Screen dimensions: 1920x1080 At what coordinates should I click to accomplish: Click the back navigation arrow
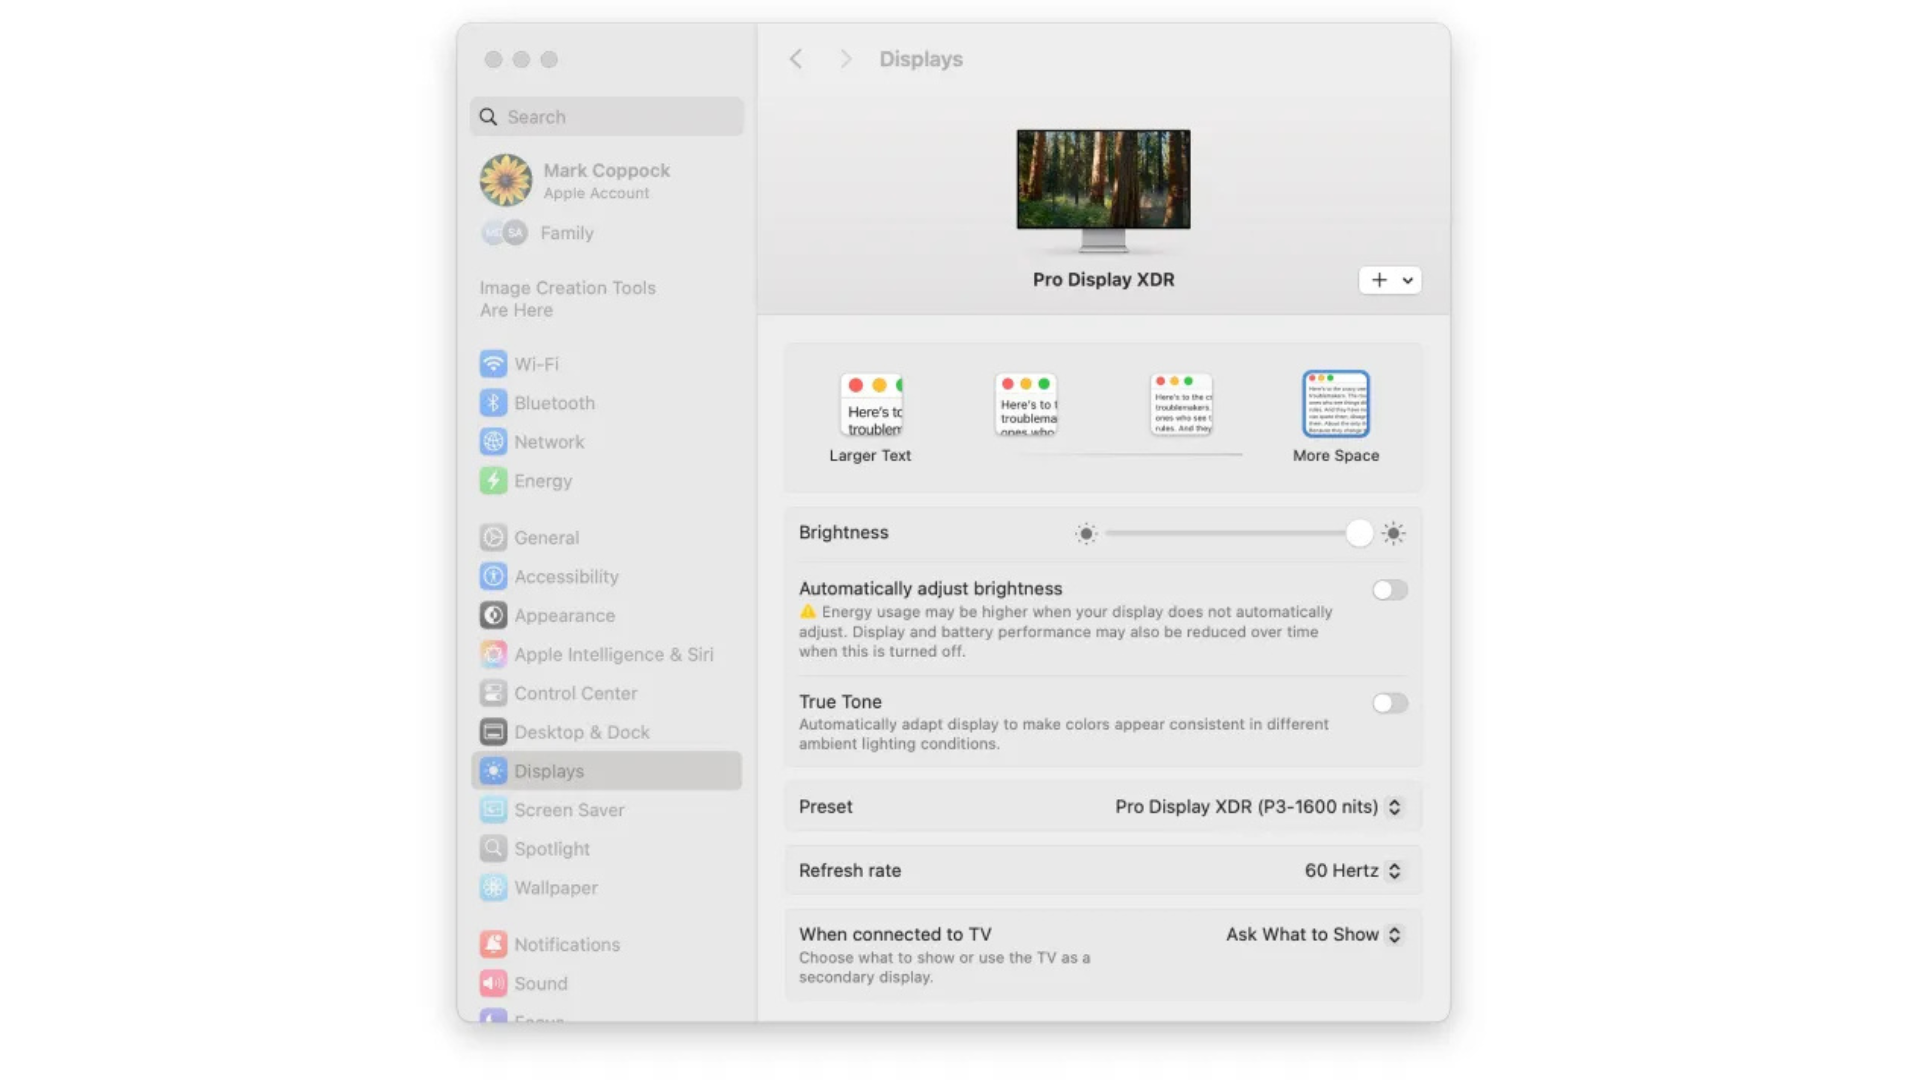pyautogui.click(x=796, y=59)
